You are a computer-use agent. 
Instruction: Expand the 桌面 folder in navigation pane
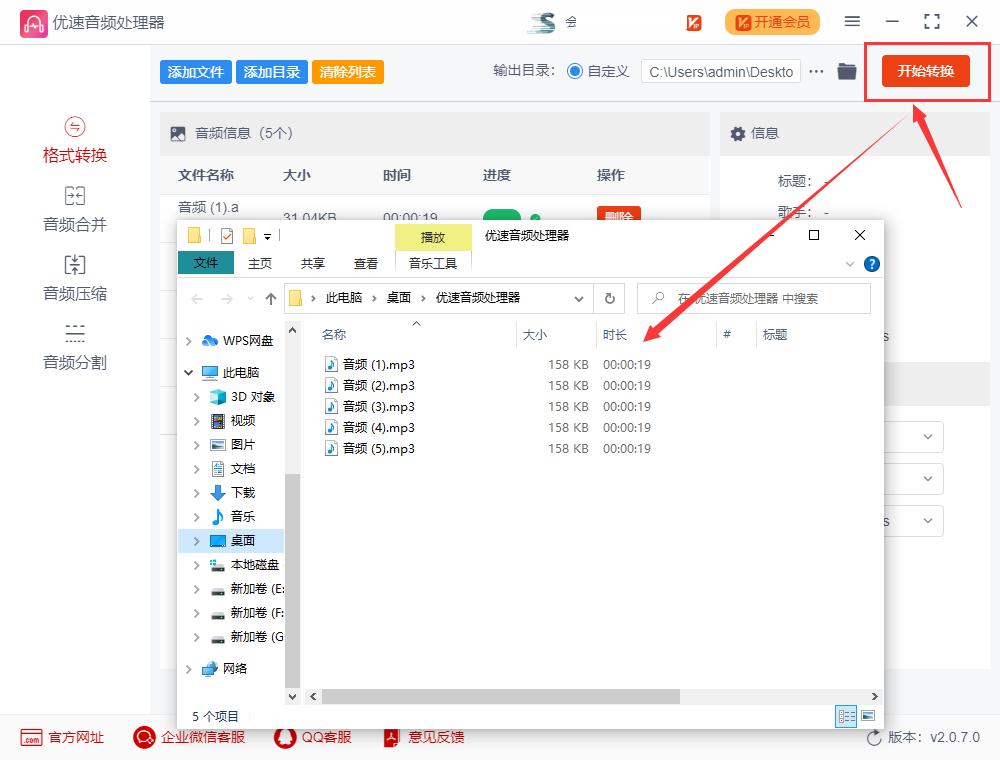(196, 540)
